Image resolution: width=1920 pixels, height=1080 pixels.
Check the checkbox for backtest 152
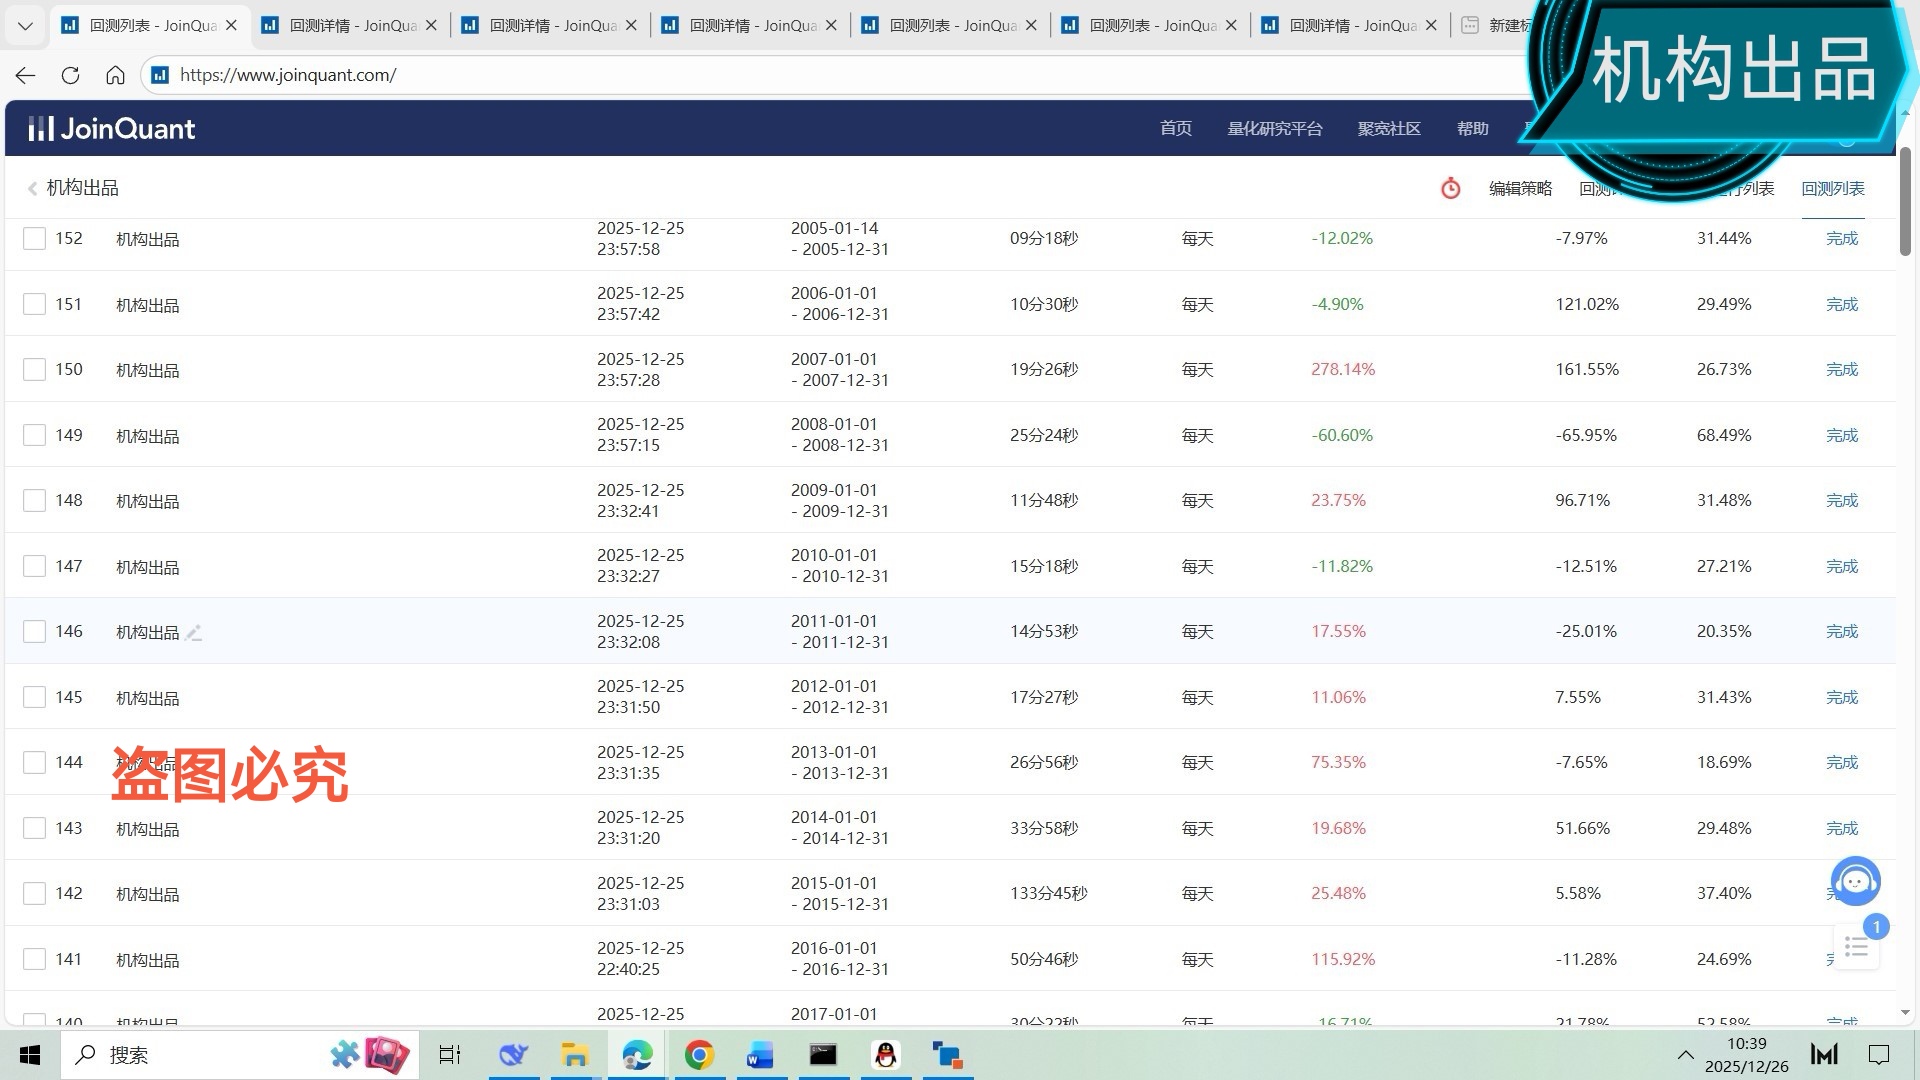click(x=34, y=238)
